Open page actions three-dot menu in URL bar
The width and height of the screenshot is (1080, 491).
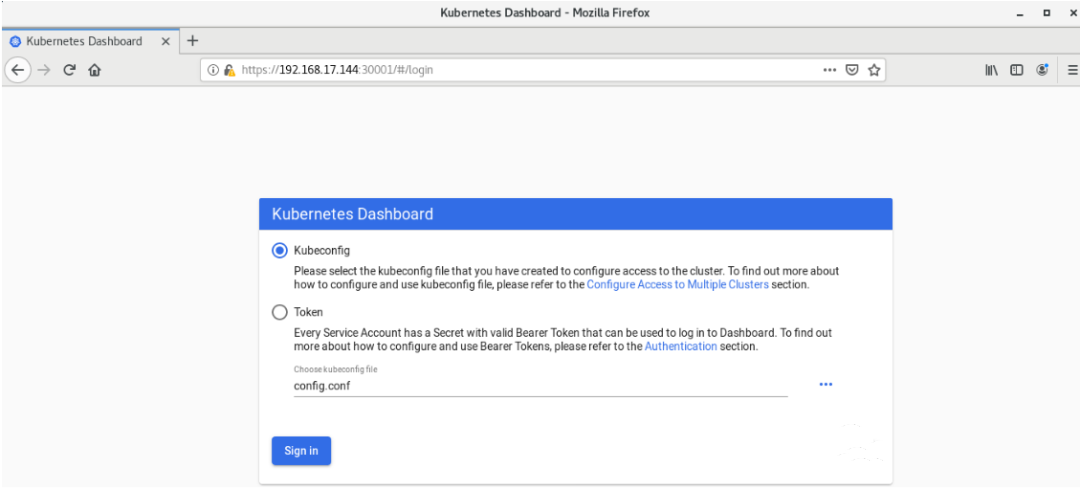pyautogui.click(x=830, y=70)
